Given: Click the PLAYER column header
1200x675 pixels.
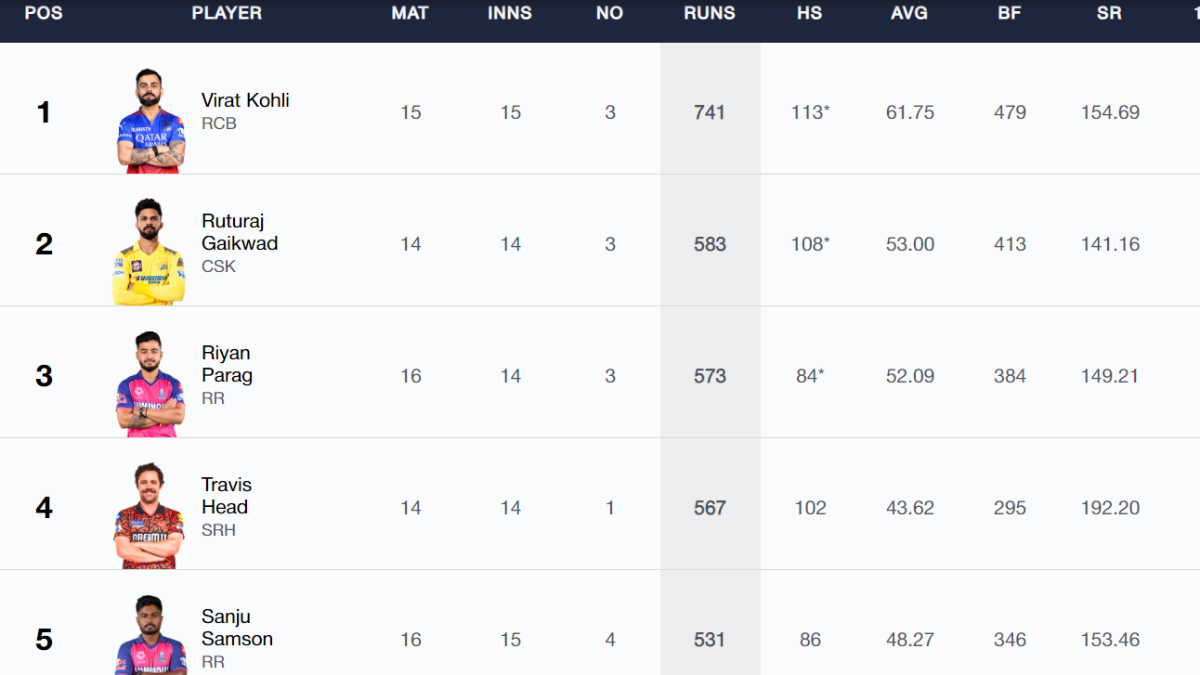Looking at the screenshot, I should click(x=227, y=14).
